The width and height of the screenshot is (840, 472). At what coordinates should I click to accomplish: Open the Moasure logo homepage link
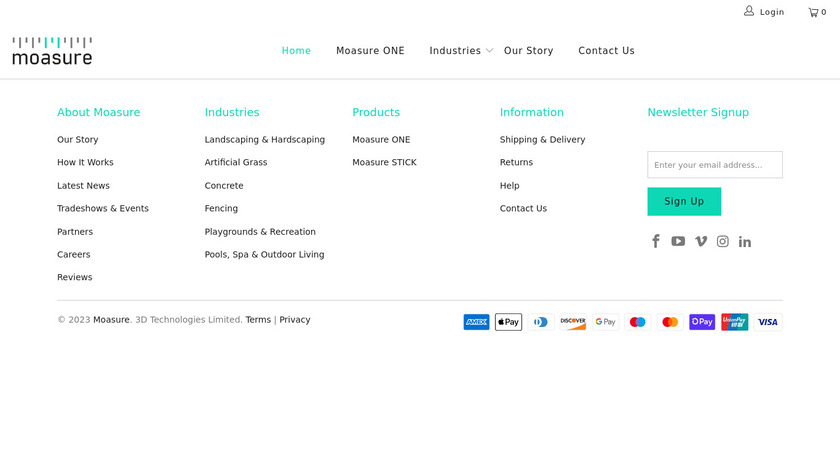(52, 51)
